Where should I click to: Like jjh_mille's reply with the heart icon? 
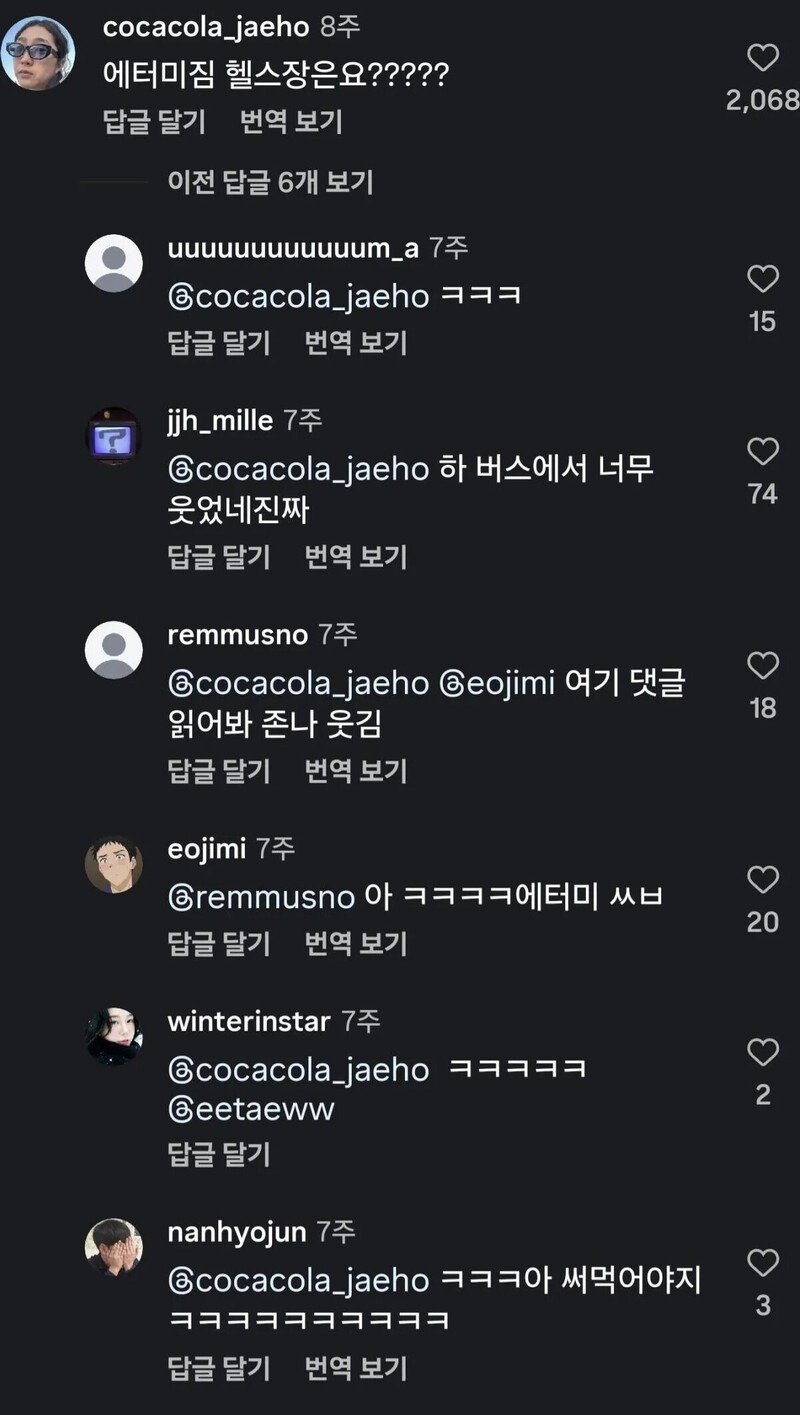(x=763, y=452)
